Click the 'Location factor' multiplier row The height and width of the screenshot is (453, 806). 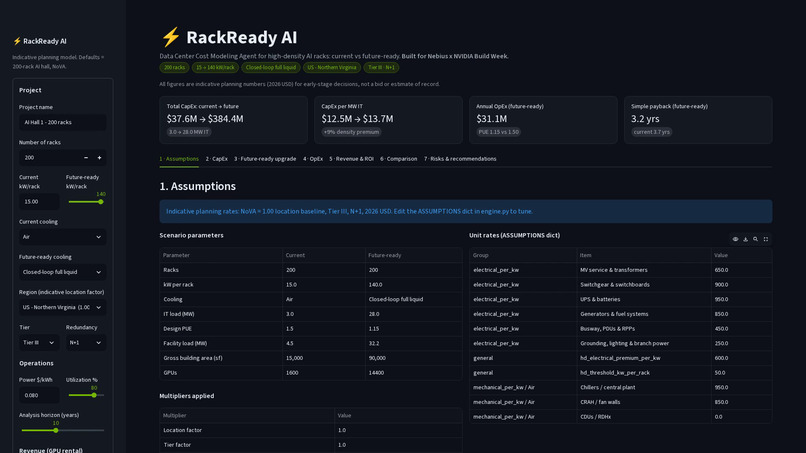point(310,430)
